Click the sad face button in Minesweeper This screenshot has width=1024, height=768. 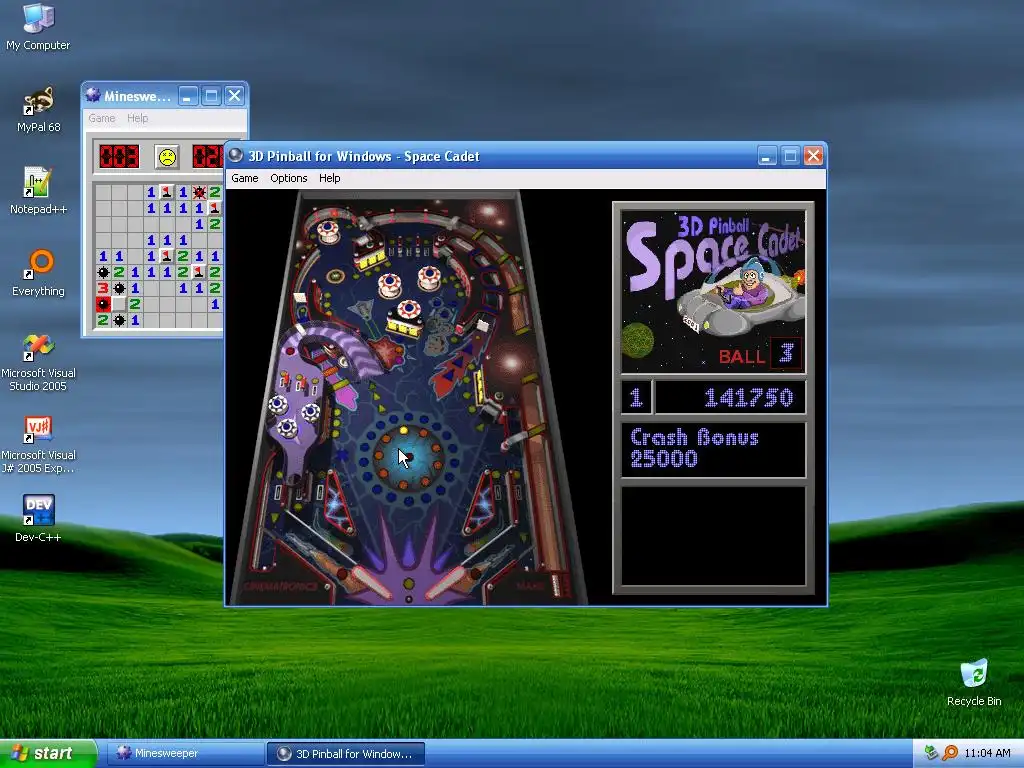[167, 157]
